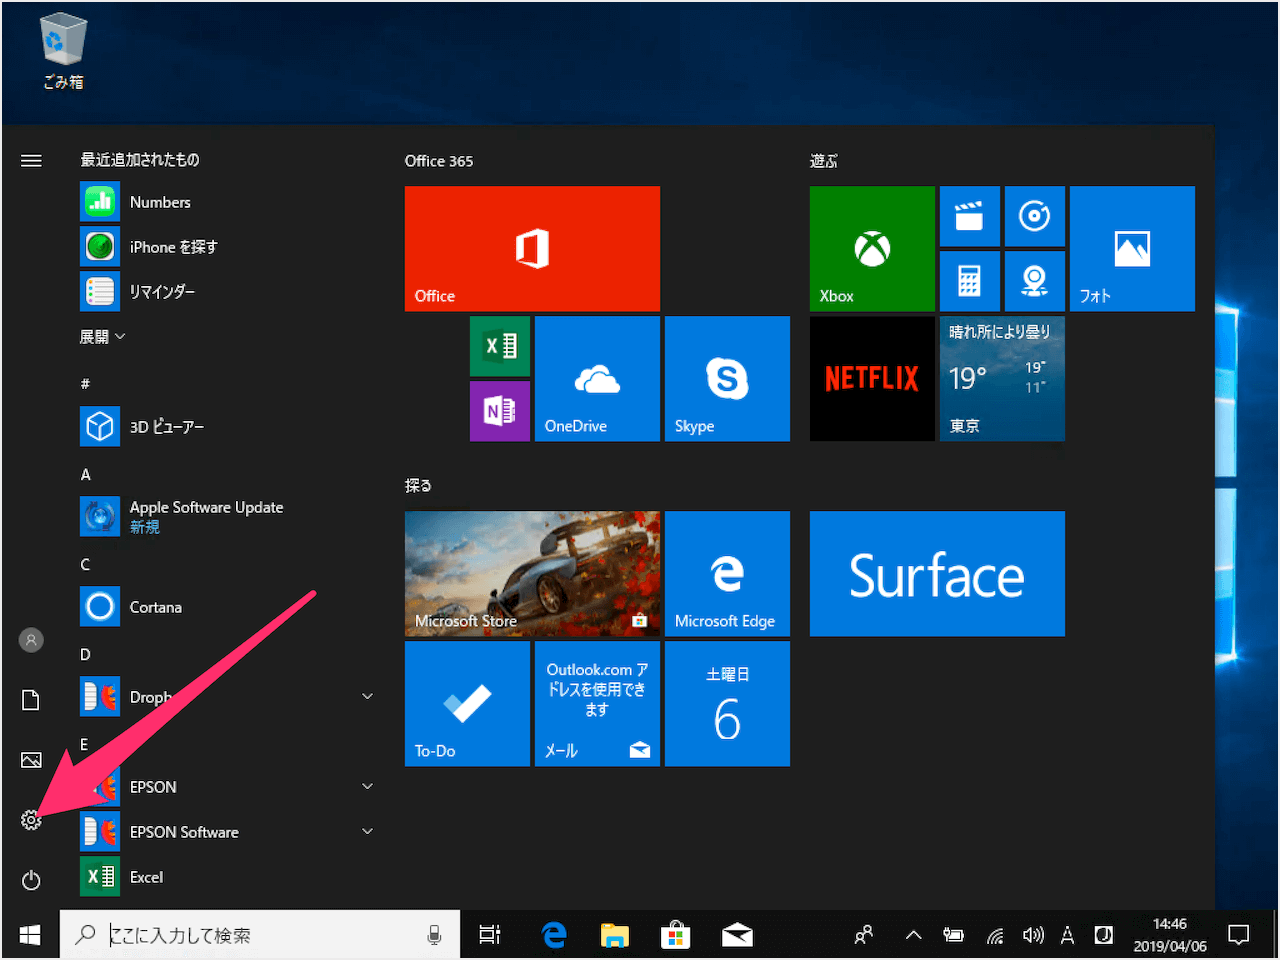This screenshot has height=960, width=1280.
Task: Click the taskbar search box
Action: pos(260,935)
